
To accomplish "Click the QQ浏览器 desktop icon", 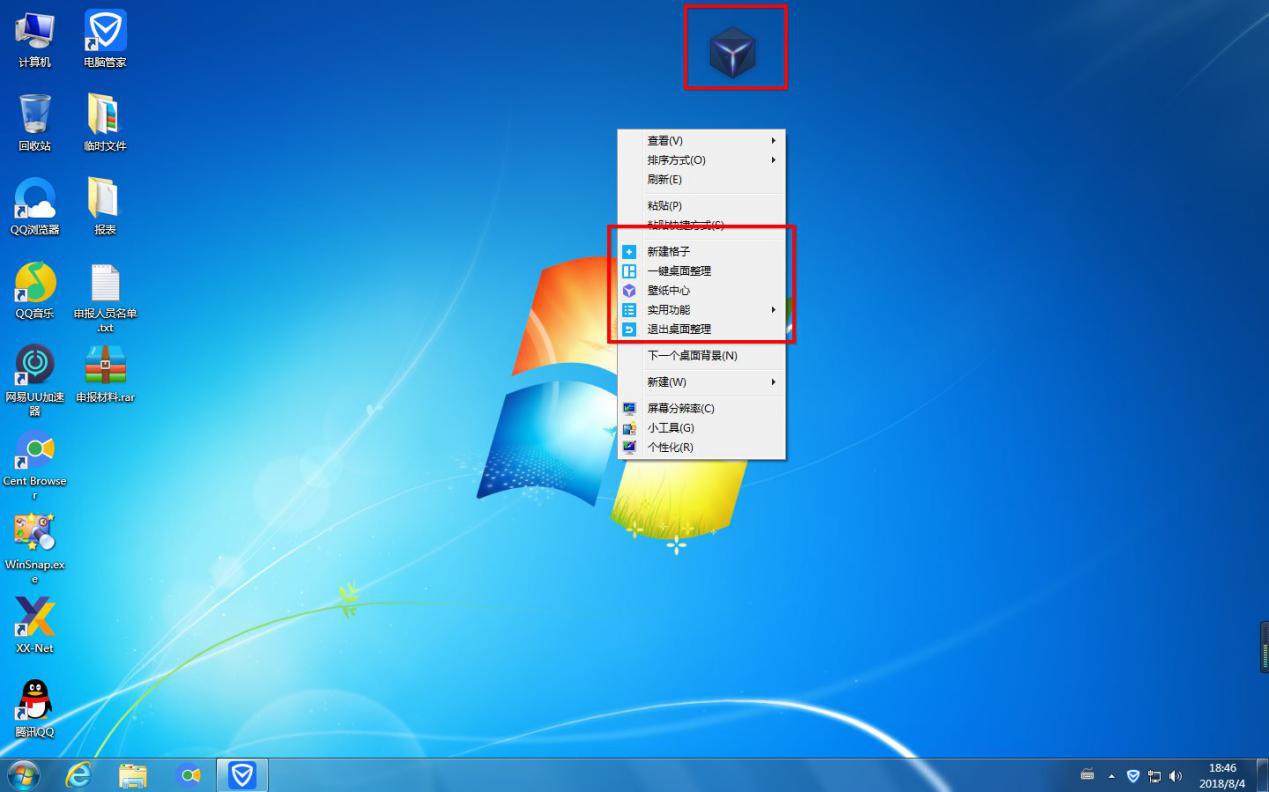I will coord(35,200).
